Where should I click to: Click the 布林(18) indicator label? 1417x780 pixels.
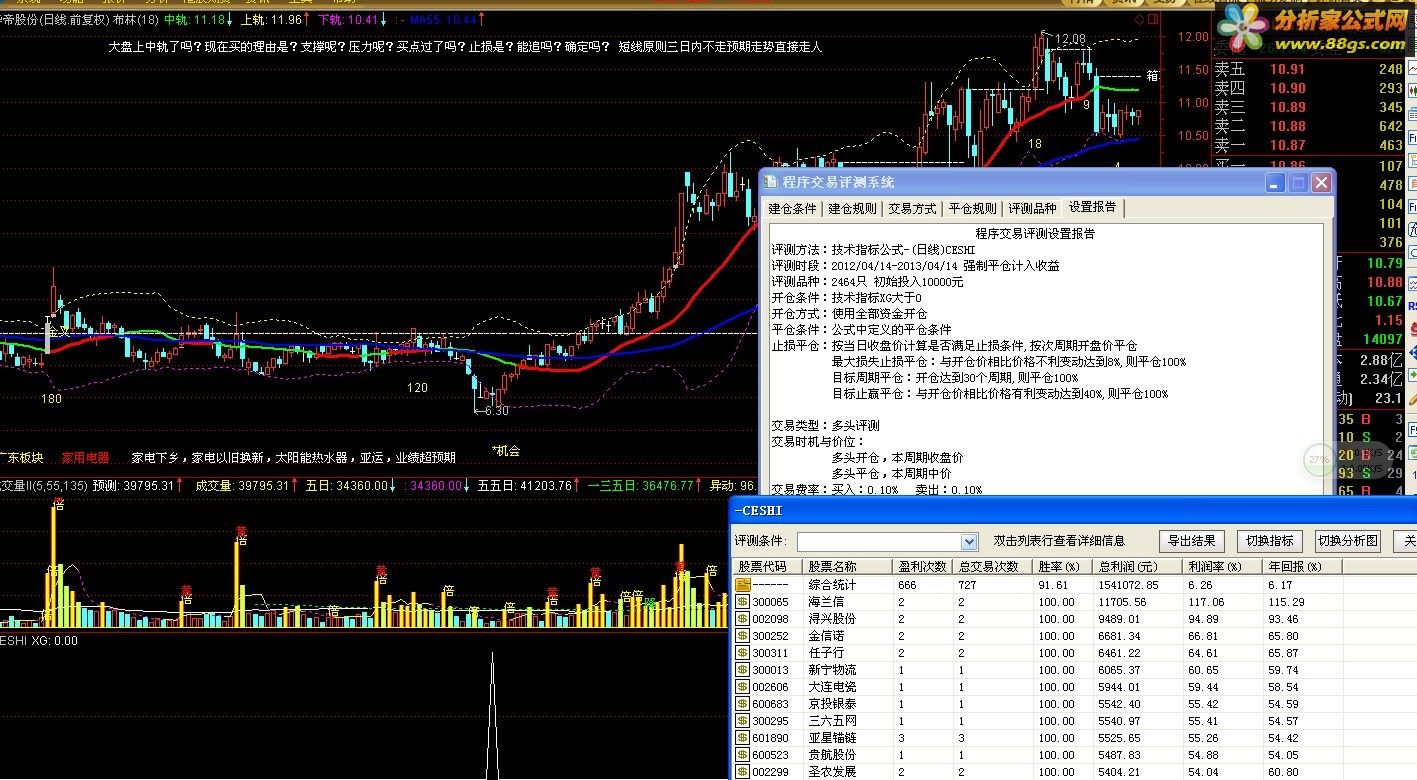pyautogui.click(x=135, y=19)
